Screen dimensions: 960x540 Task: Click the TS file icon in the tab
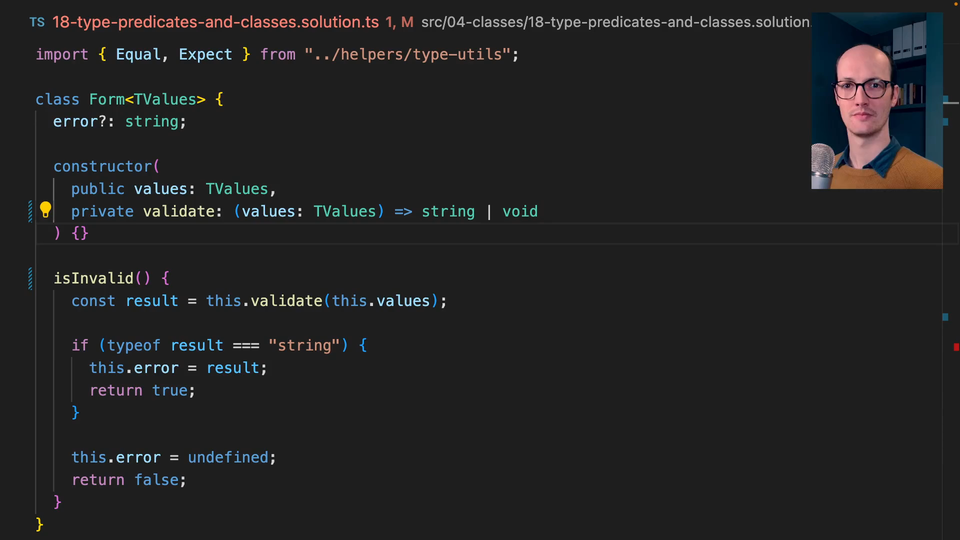(37, 22)
